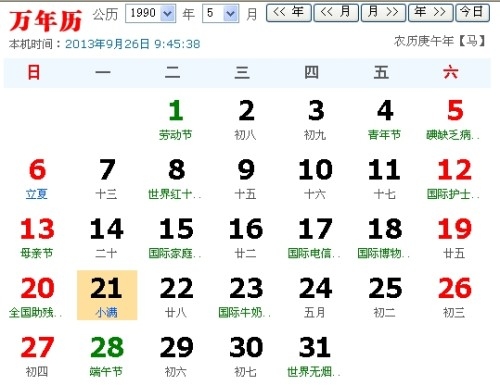Select May 6 立夏

tap(37, 179)
